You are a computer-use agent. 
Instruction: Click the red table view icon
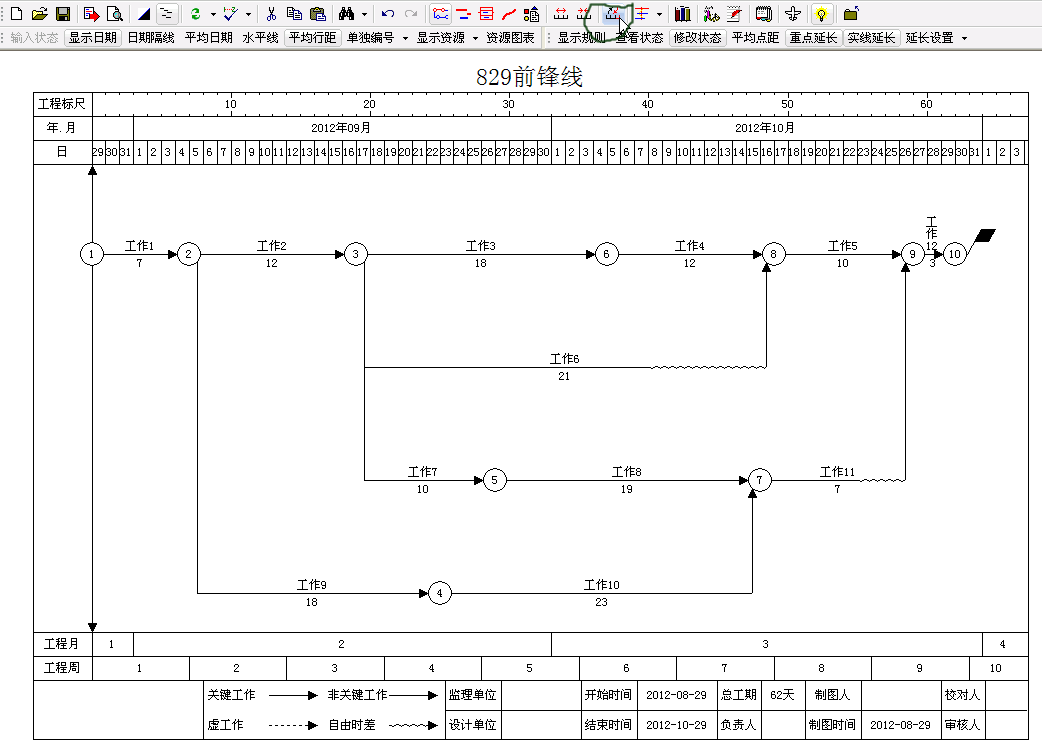[x=486, y=13]
